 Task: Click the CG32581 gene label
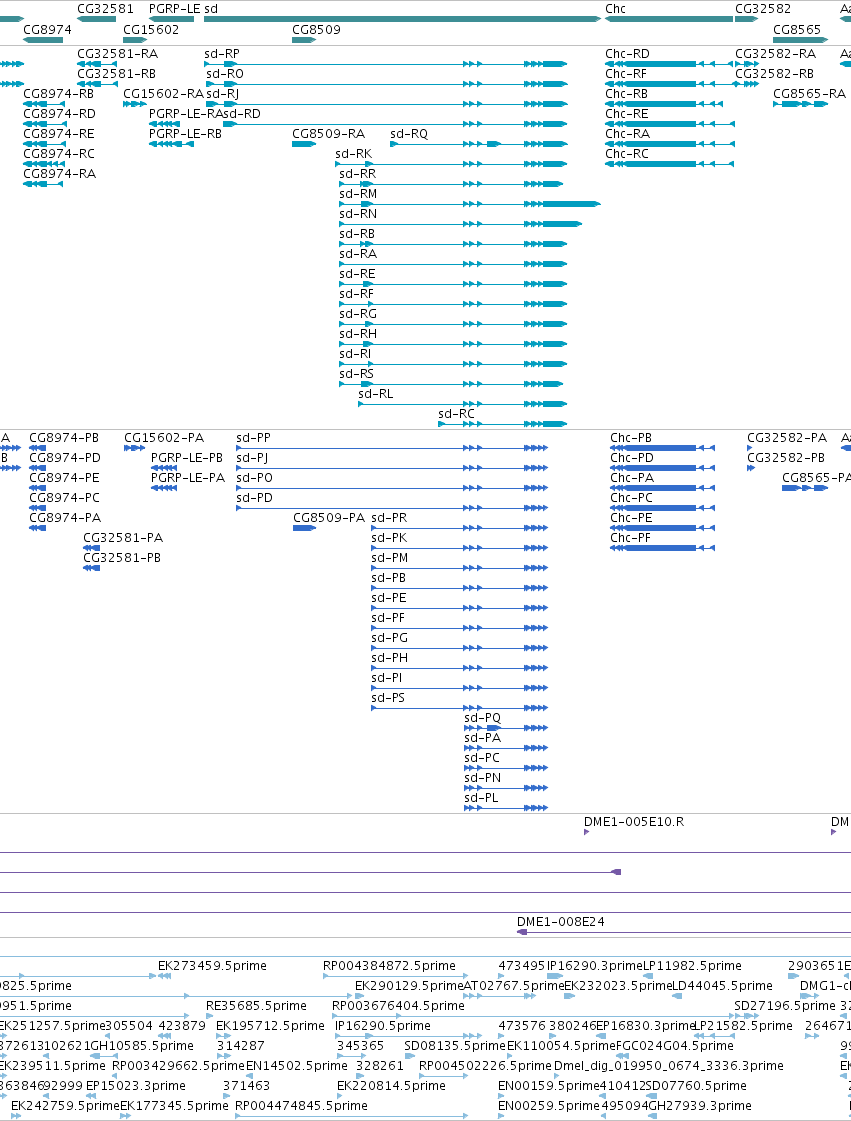105,9
